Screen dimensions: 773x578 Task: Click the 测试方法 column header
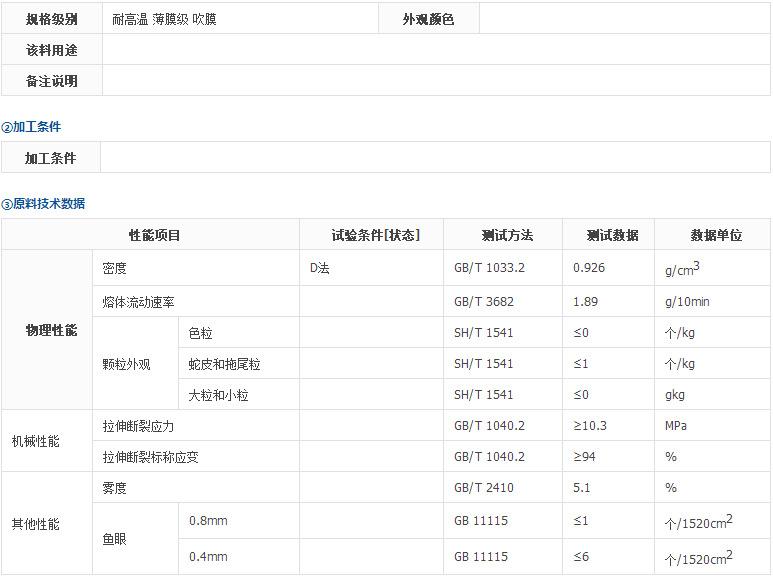coord(507,236)
